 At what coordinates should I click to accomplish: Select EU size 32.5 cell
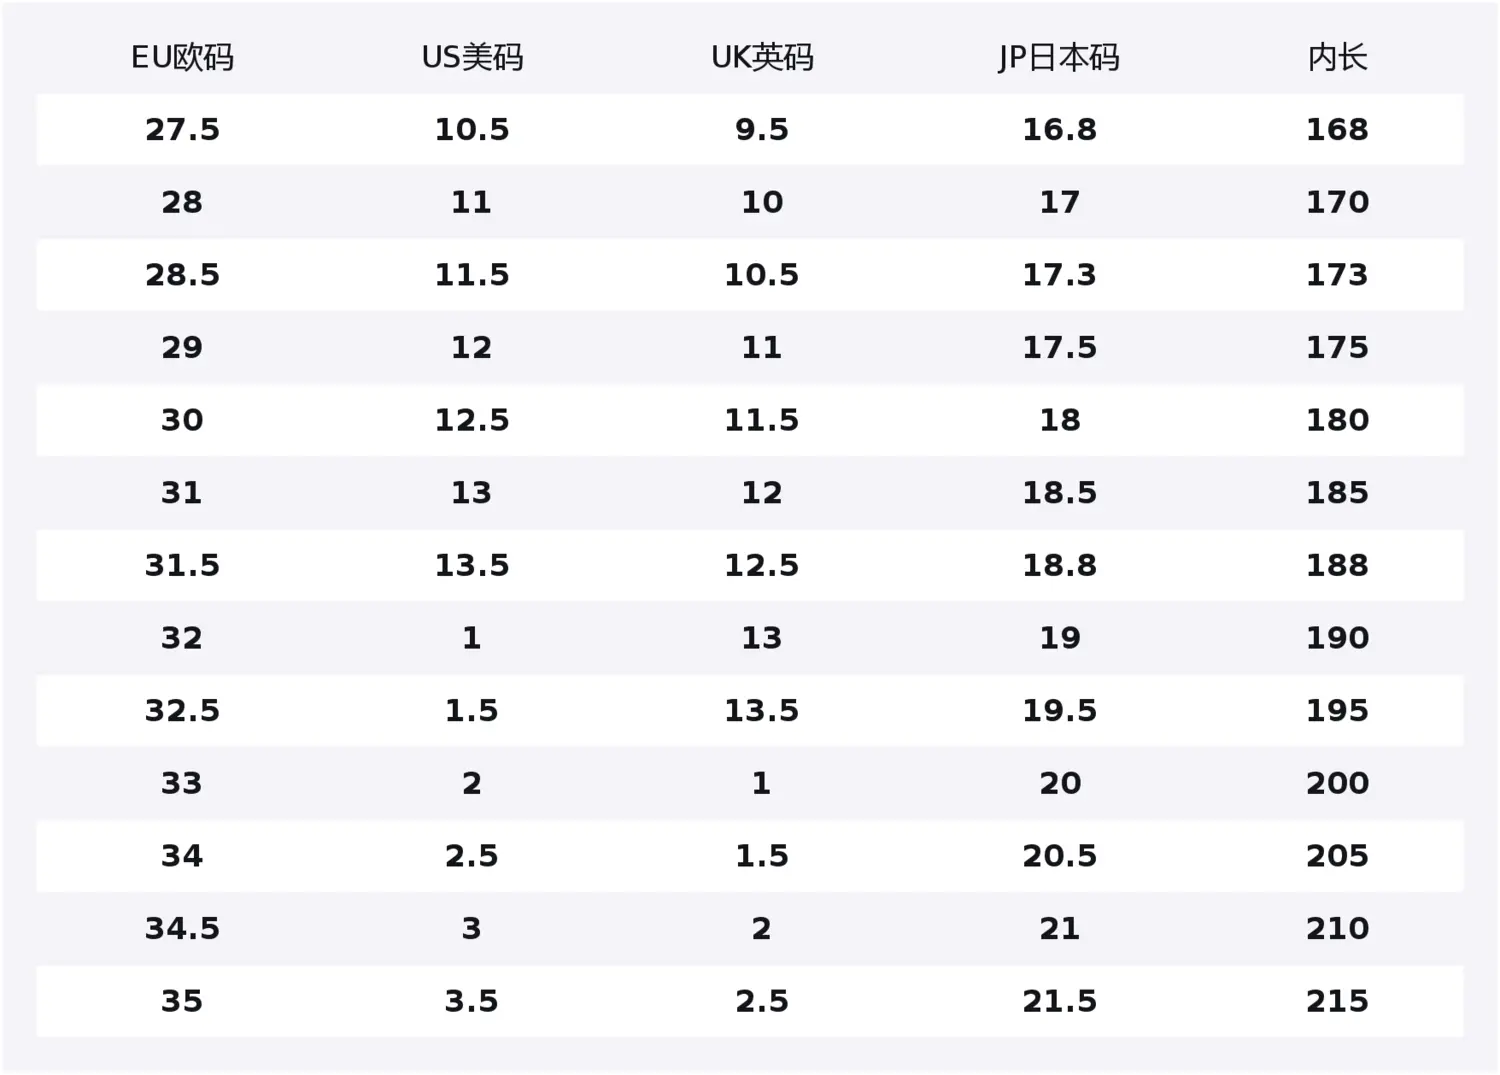coord(182,711)
